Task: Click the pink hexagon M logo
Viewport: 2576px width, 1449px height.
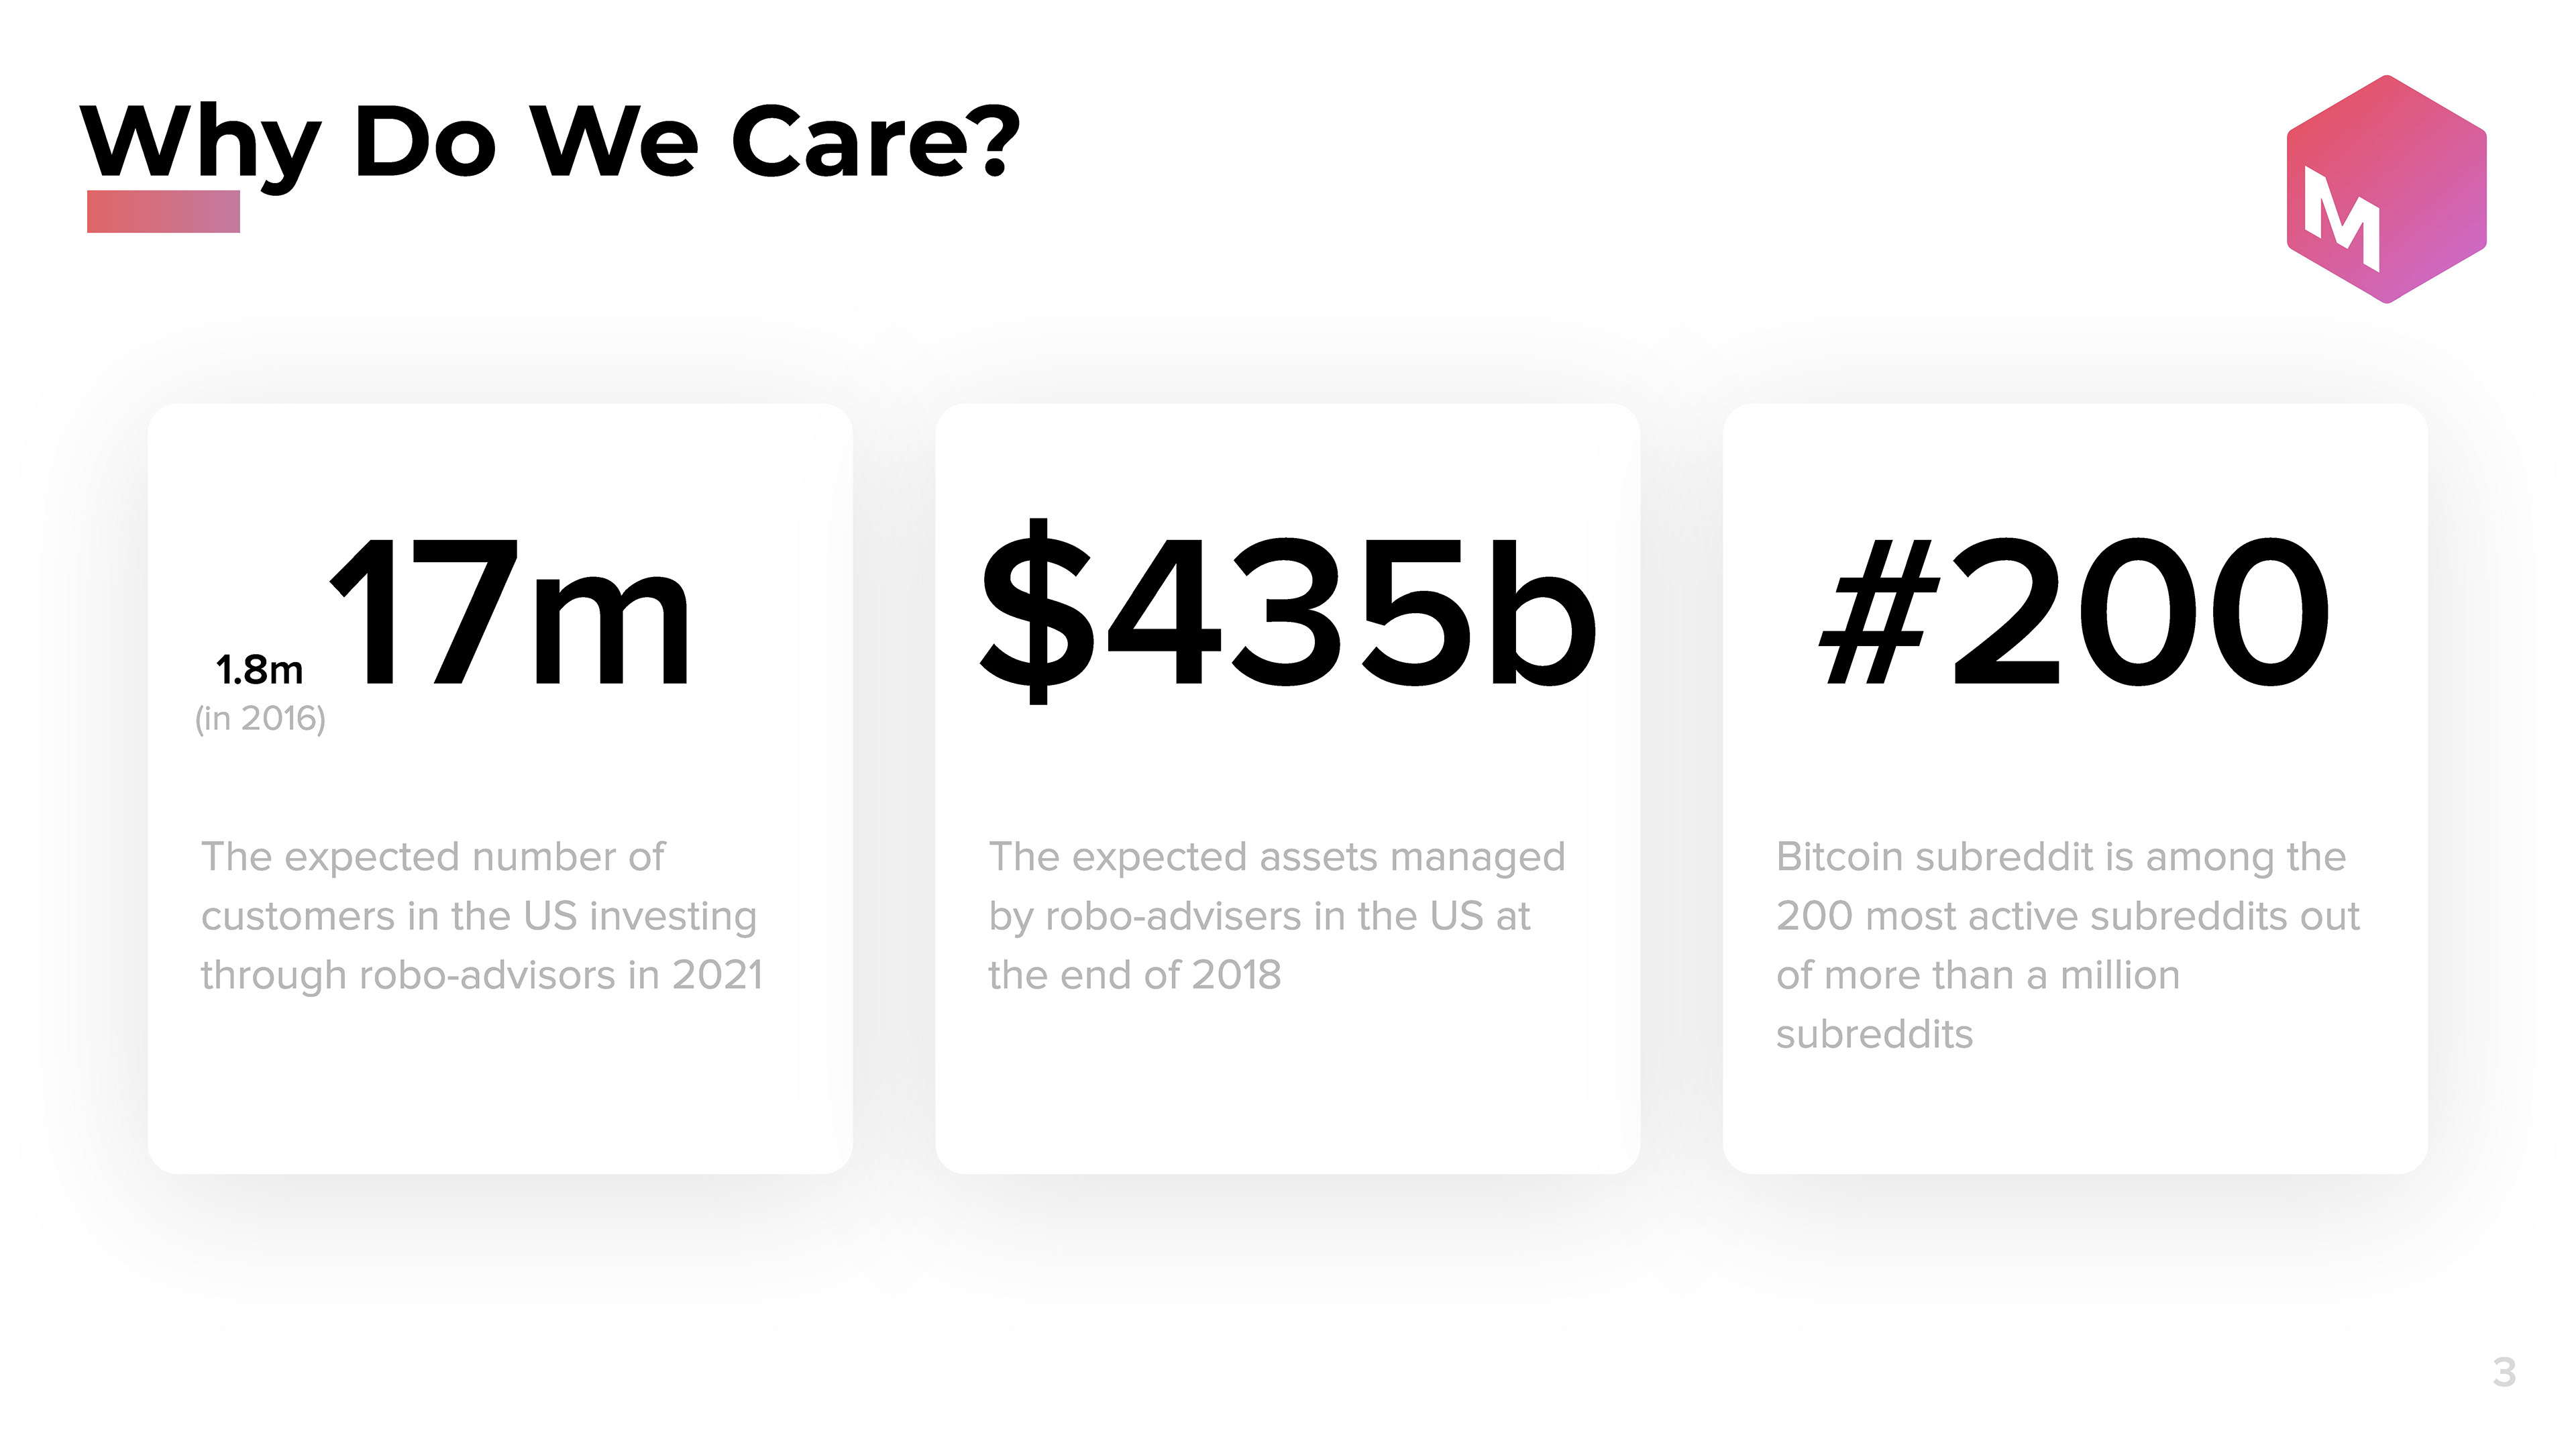Action: pyautogui.click(x=2386, y=189)
